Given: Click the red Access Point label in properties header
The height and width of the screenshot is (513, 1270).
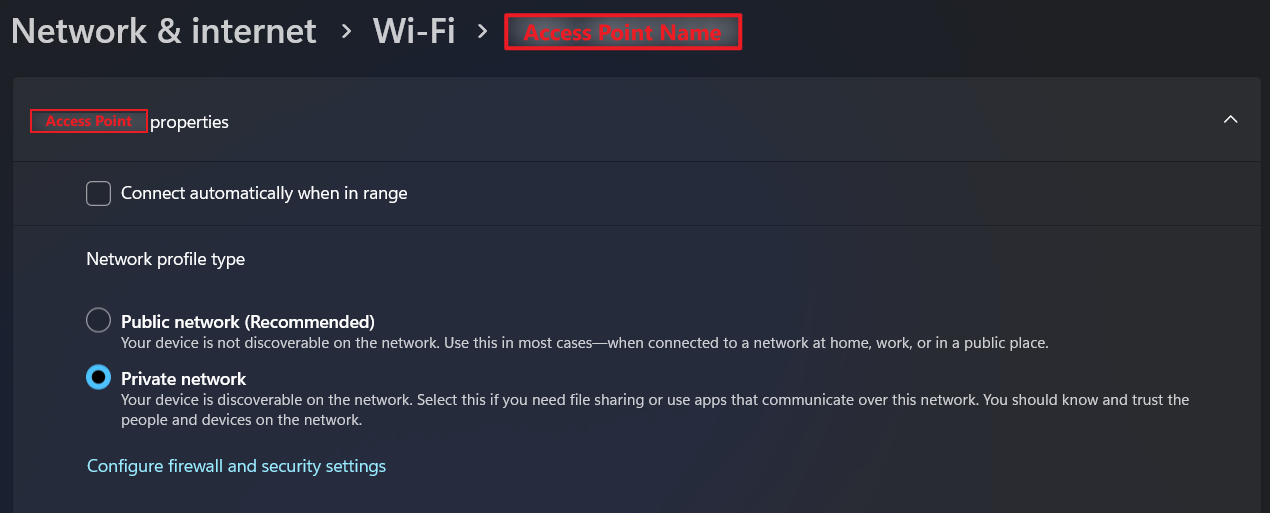Looking at the screenshot, I should 89,121.
